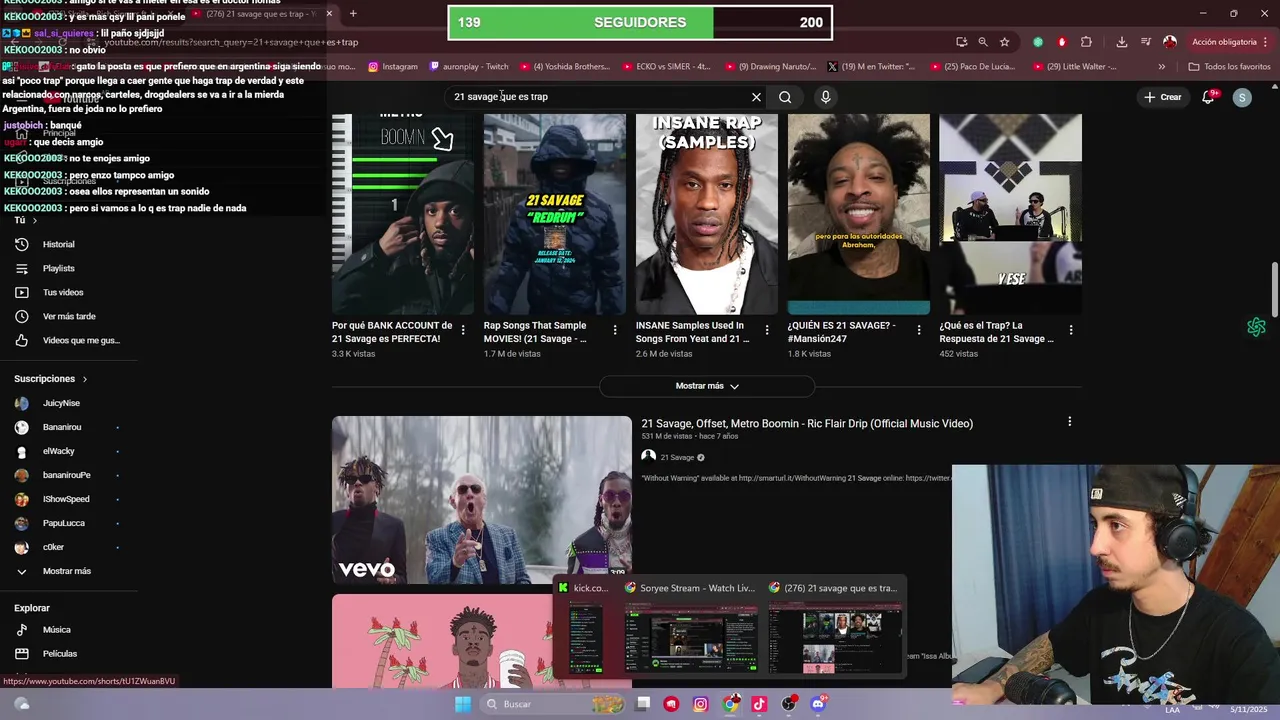Open Paco De Lucía bookmark
The image size is (1280, 720).
(973, 67)
